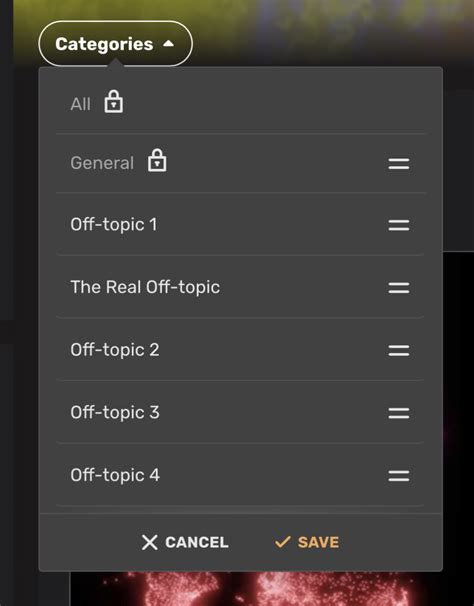The height and width of the screenshot is (606, 474).
Task: Cancel the category changes
Action: [x=185, y=542]
